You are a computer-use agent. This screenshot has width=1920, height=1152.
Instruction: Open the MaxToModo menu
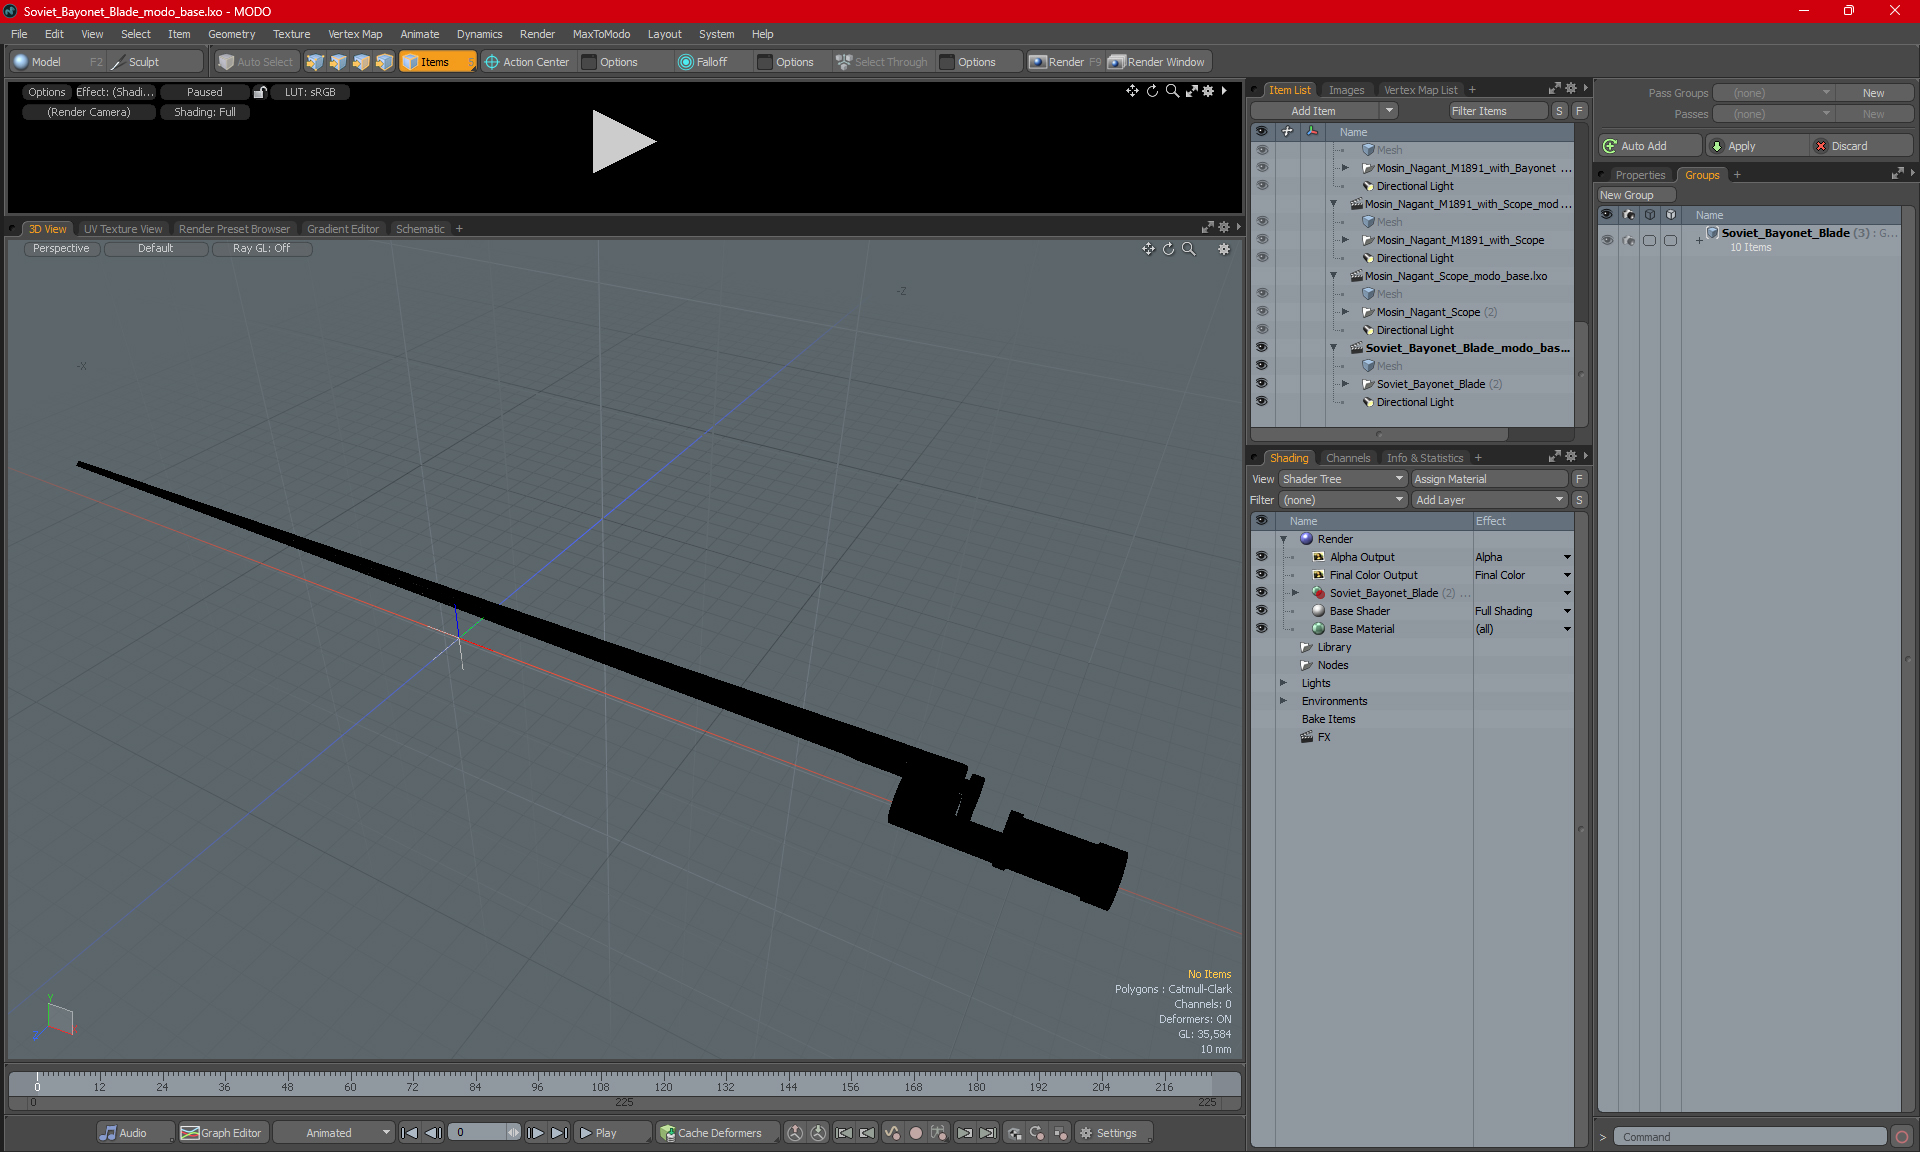pos(601,34)
